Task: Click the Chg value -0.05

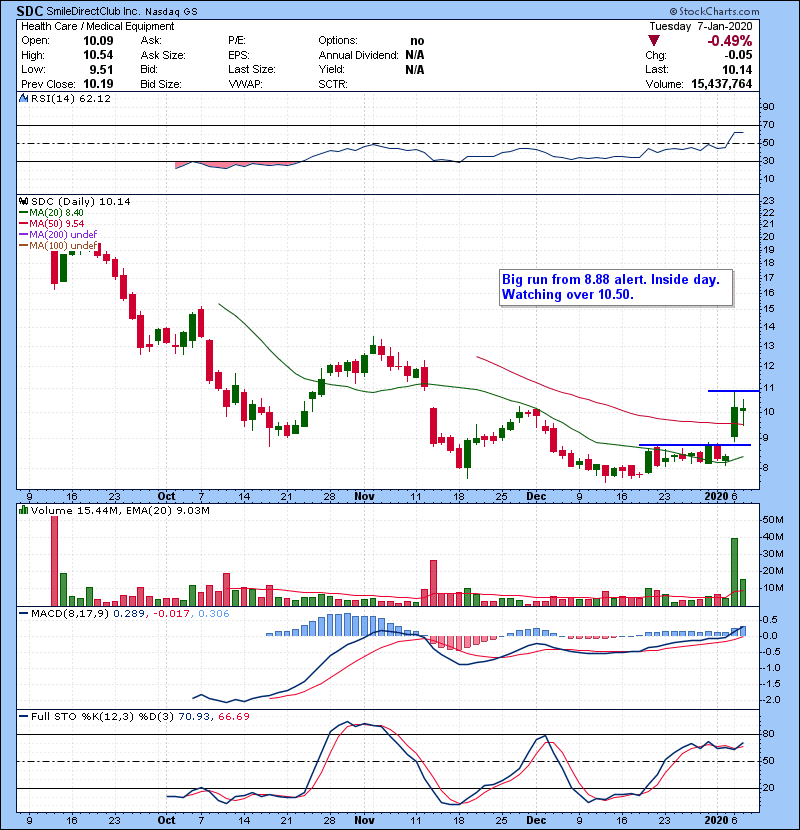Action: coord(738,55)
